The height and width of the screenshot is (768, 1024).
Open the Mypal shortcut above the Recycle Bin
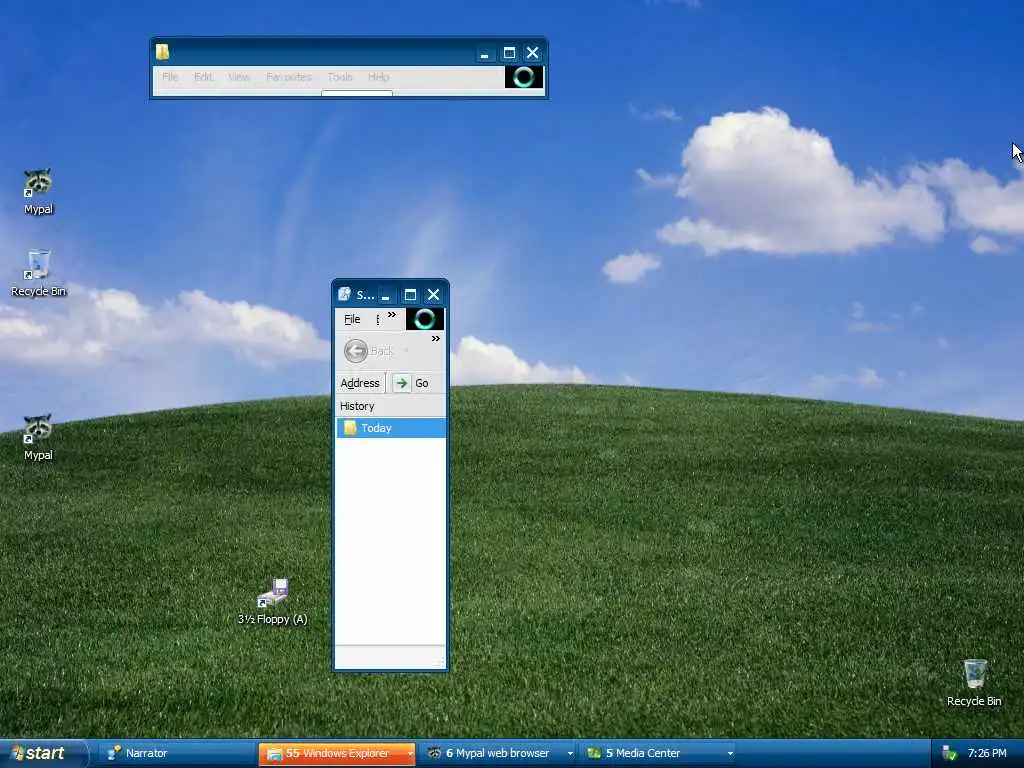point(38,191)
